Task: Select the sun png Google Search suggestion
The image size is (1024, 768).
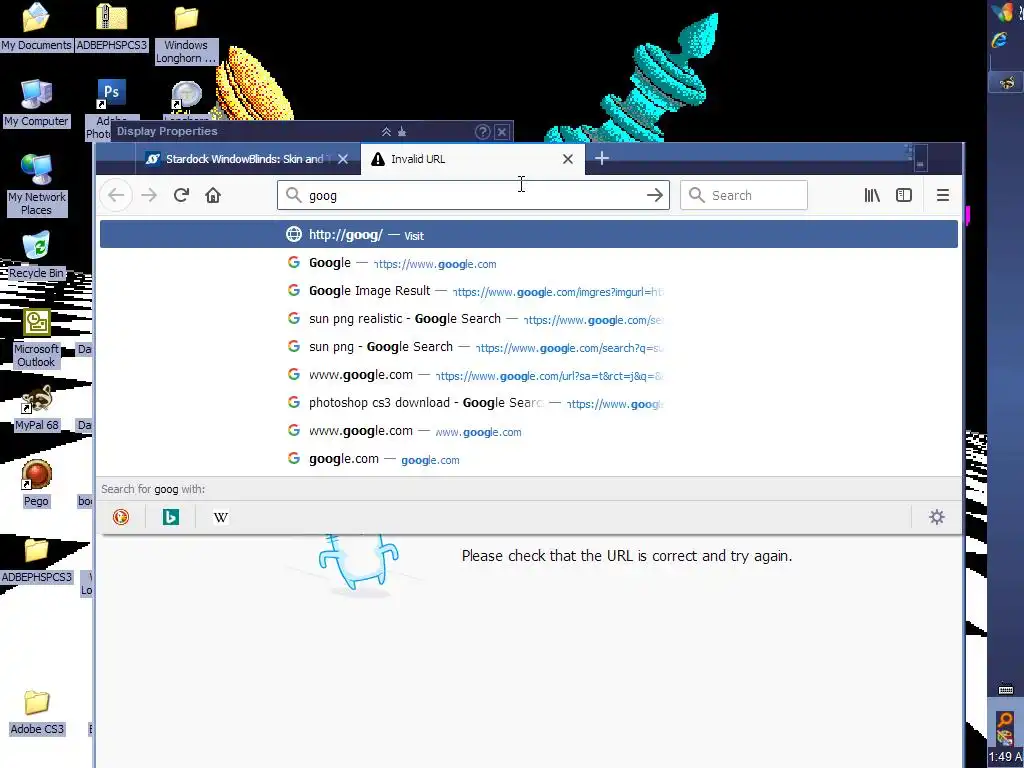Action: pyautogui.click(x=528, y=347)
